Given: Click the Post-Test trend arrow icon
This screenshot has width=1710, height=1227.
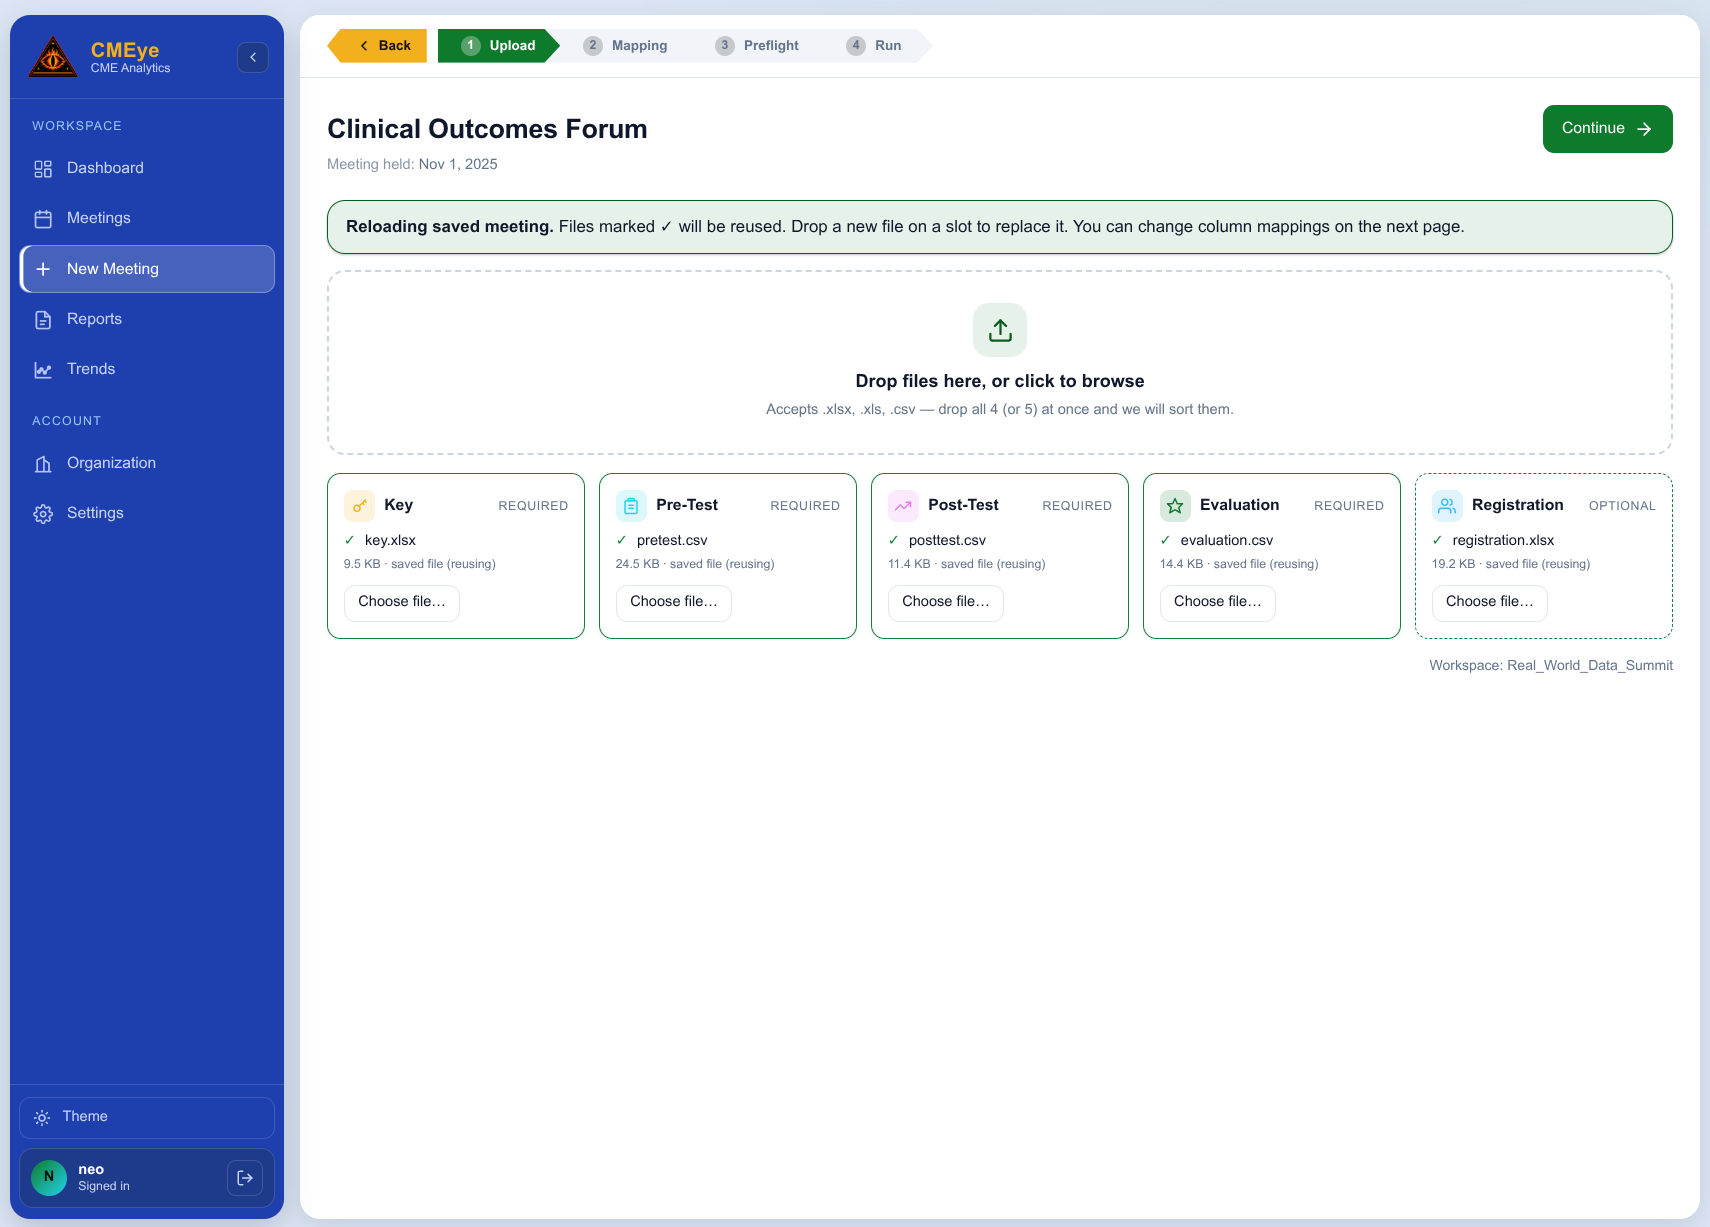Looking at the screenshot, I should (903, 506).
